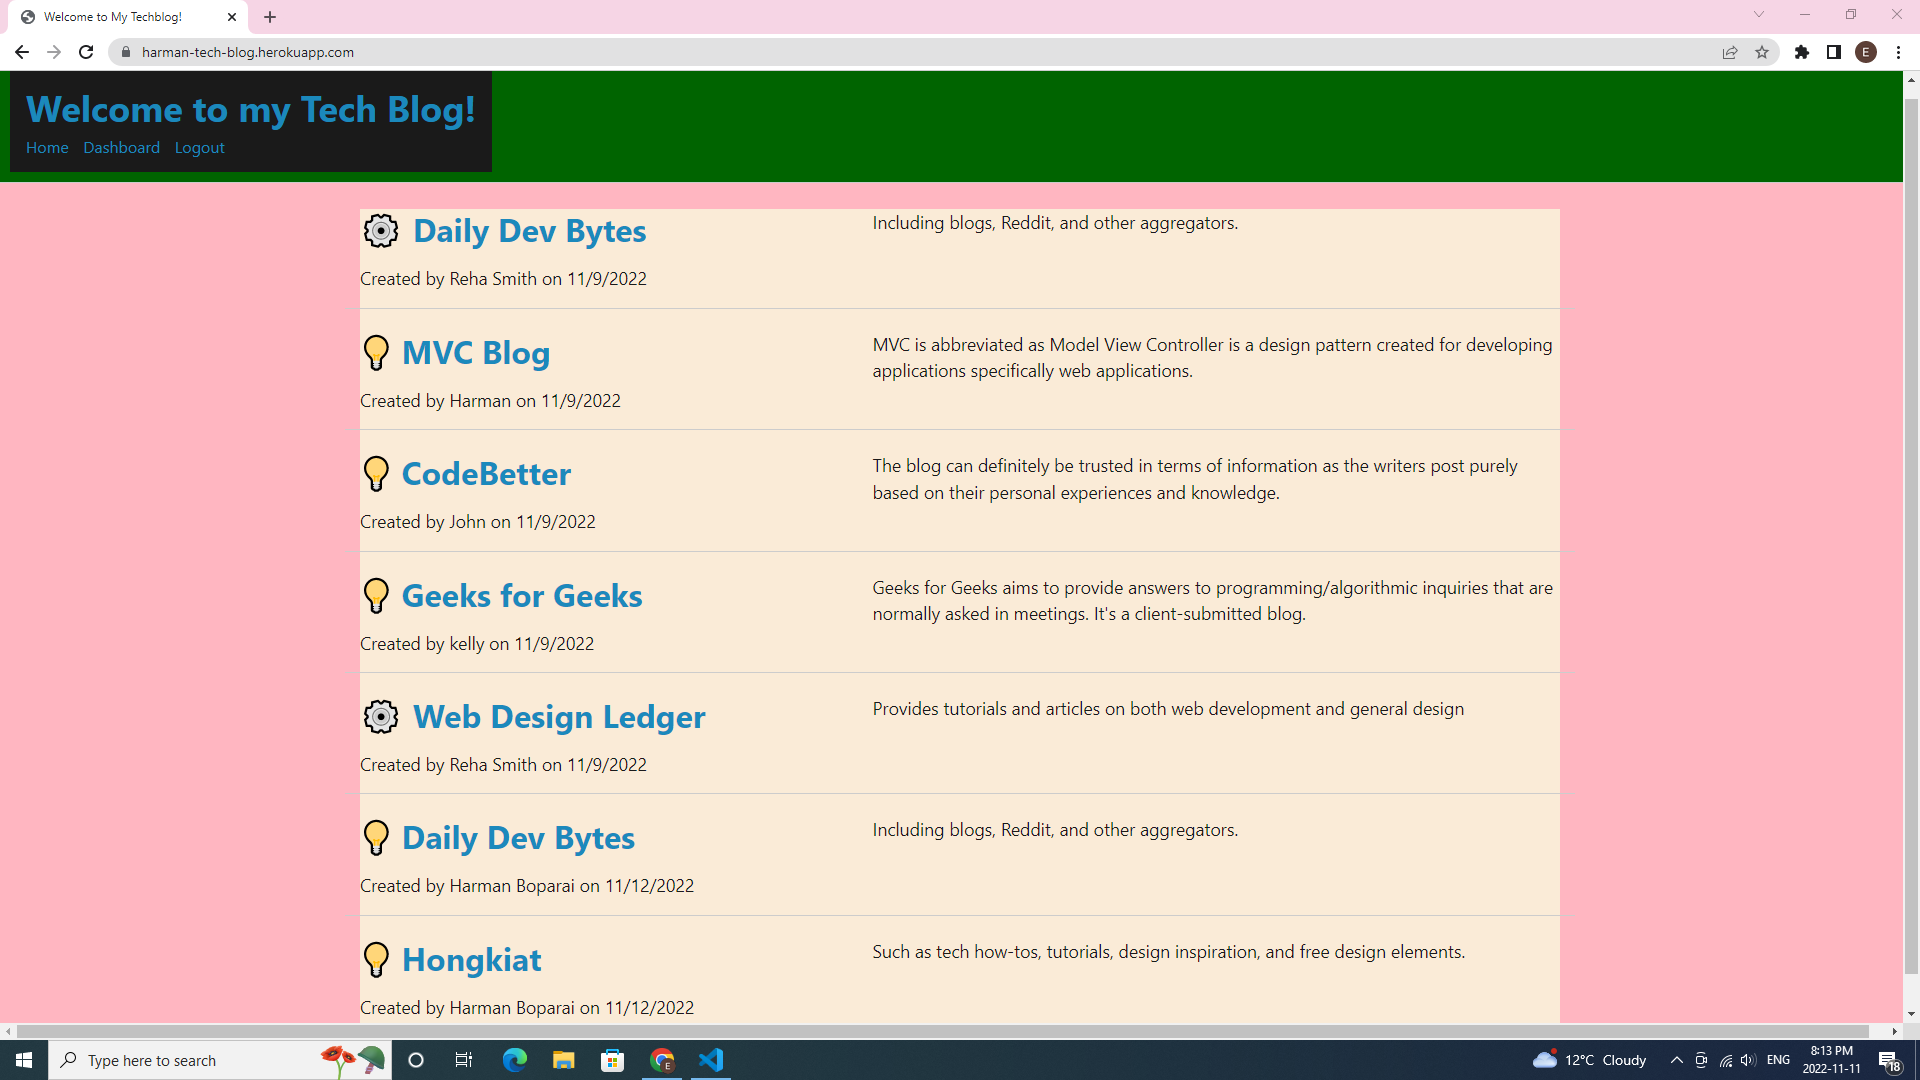Open the browser Extensions puzzle icon
The width and height of the screenshot is (1920, 1080).
(x=1802, y=52)
